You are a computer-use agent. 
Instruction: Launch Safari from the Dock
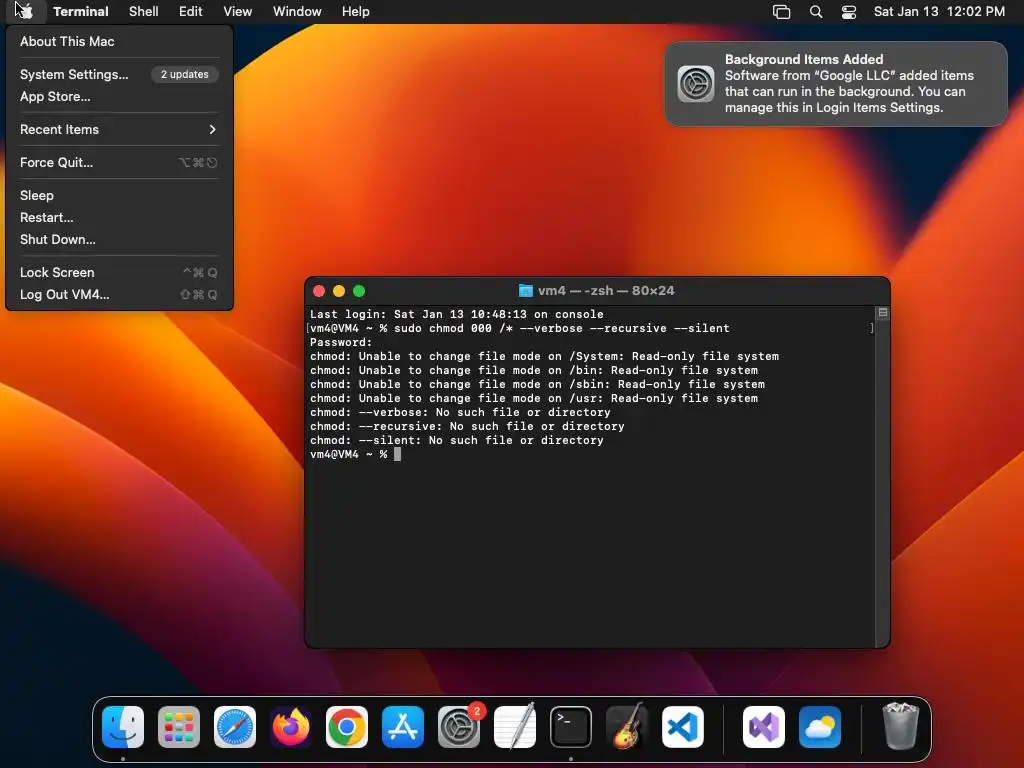(235, 727)
